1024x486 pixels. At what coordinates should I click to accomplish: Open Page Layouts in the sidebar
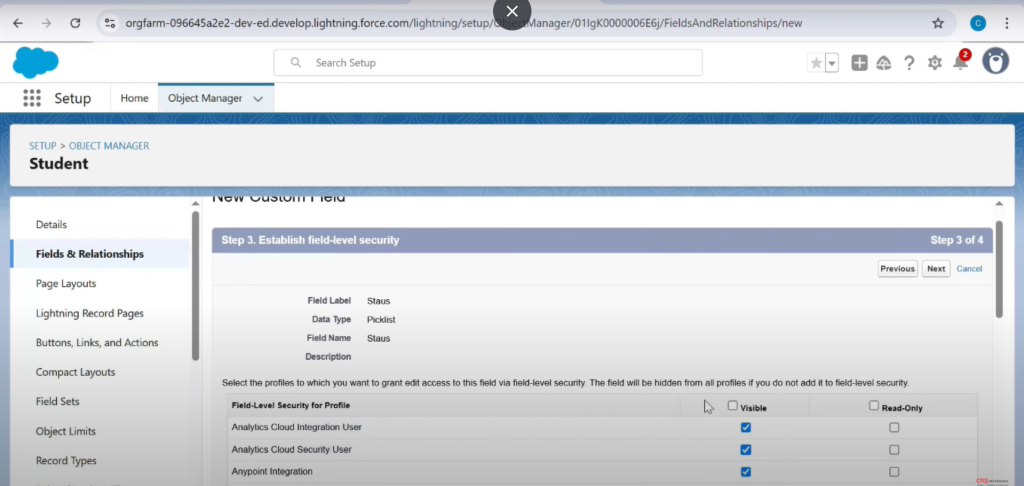(66, 283)
